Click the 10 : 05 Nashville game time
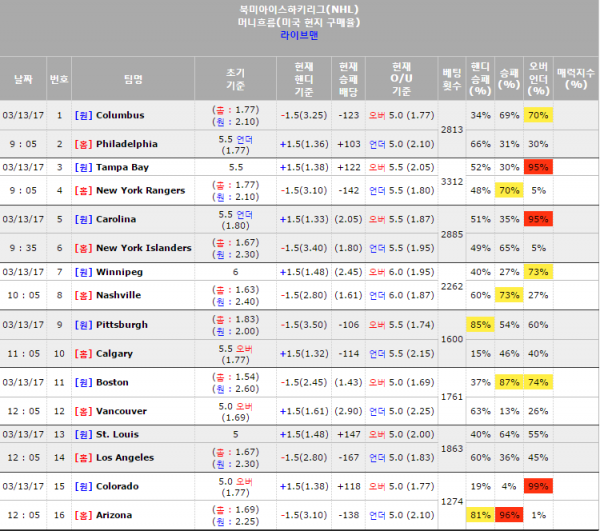Screen dimensions: 600x531 click(x=23, y=295)
